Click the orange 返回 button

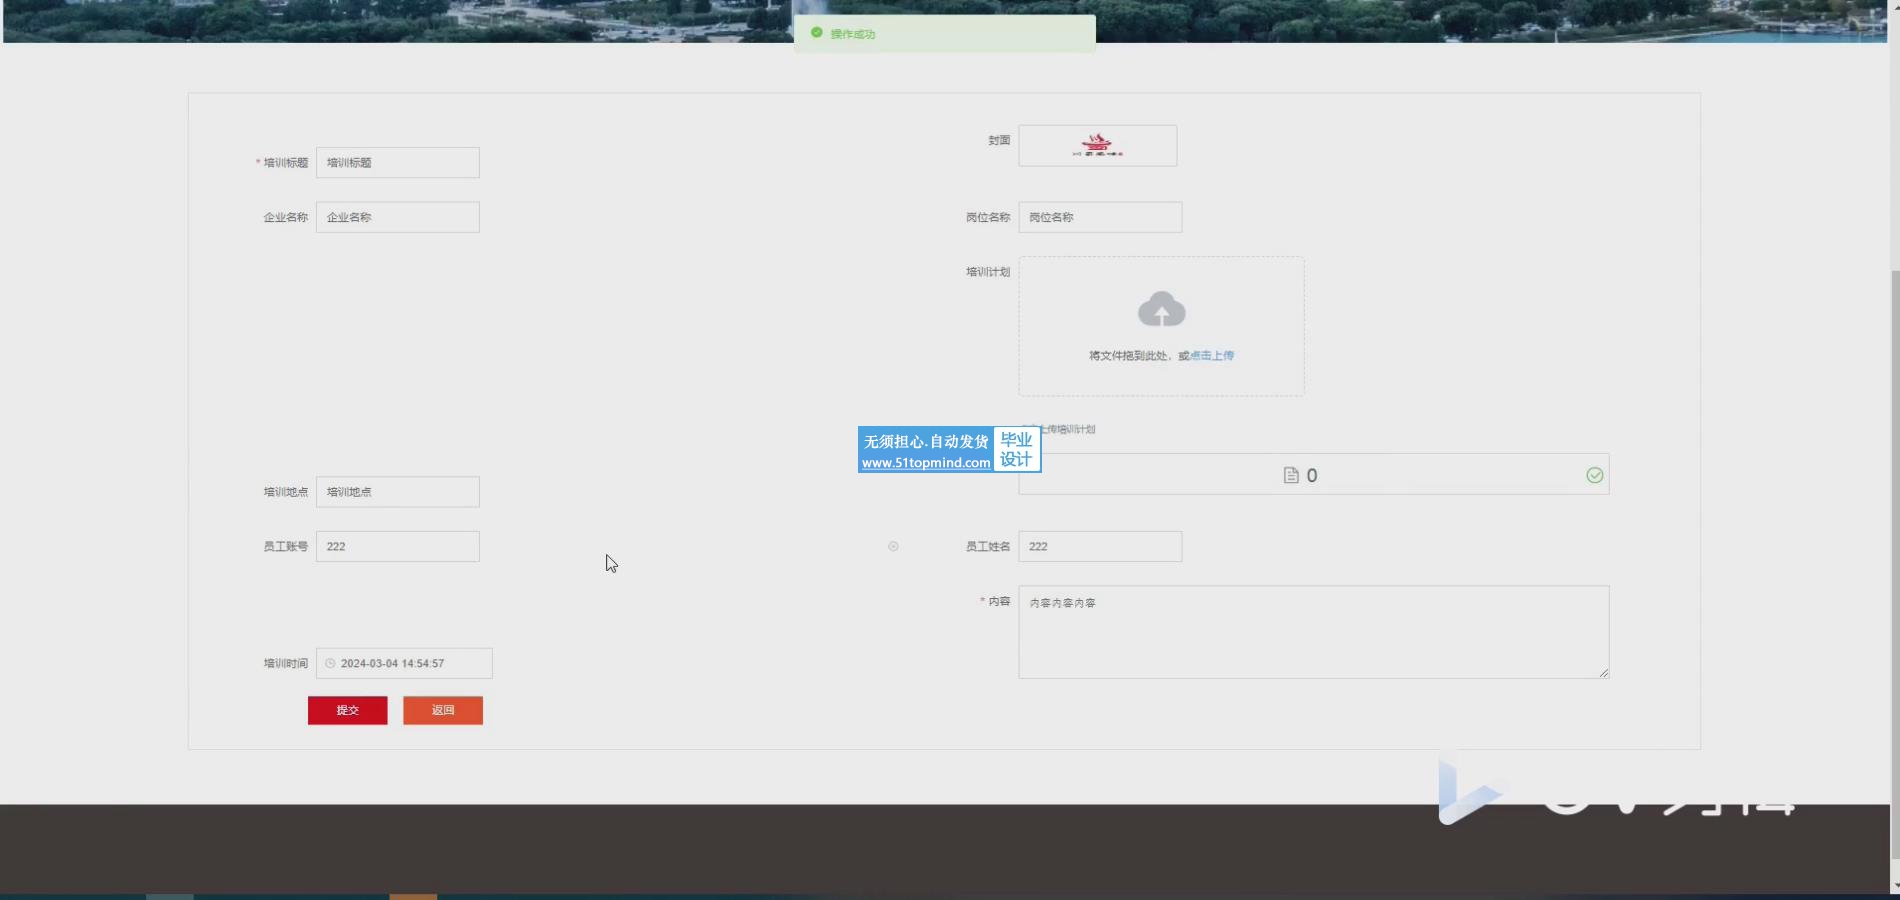443,710
